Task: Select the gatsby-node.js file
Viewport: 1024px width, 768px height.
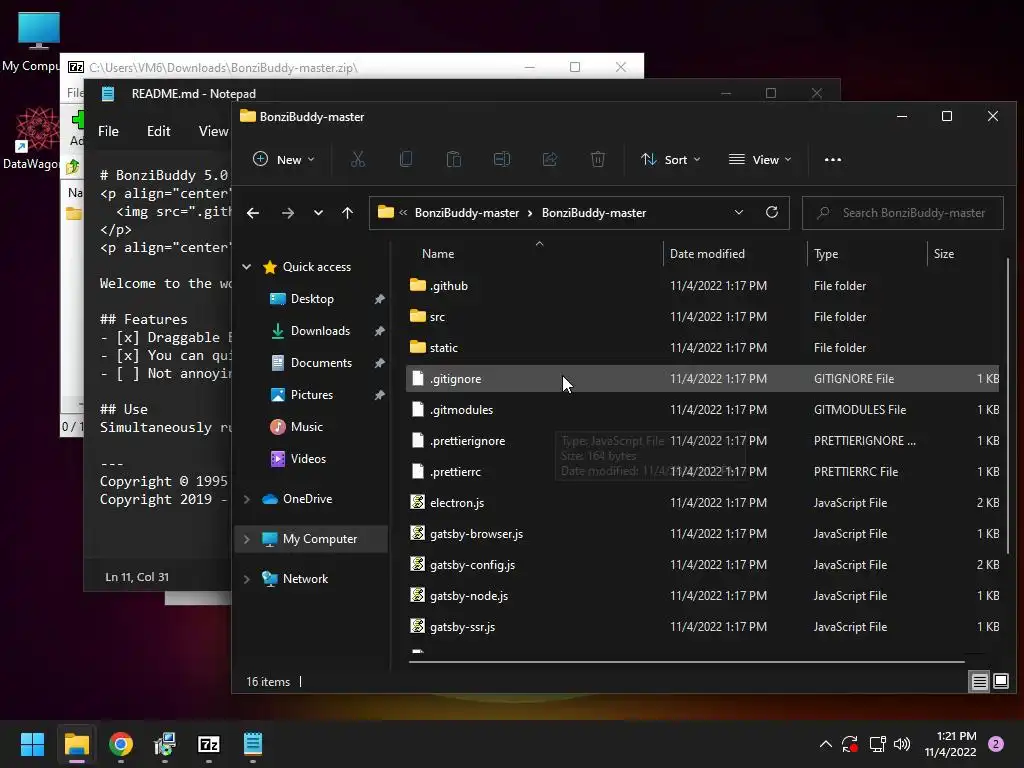Action: tap(703, 596)
